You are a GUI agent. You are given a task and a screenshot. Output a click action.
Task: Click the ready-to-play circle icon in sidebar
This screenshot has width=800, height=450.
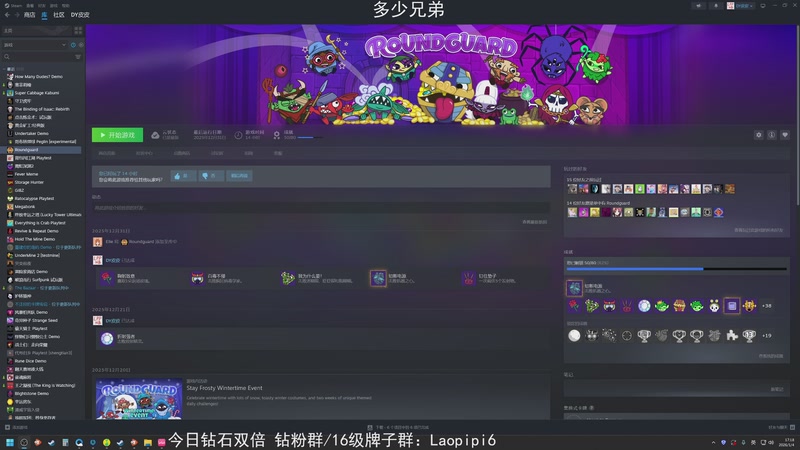coord(81,45)
